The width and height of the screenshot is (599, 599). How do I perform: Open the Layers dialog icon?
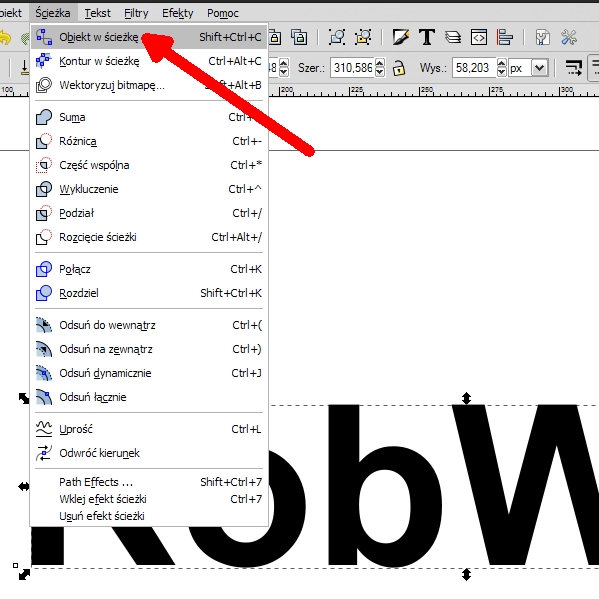pyautogui.click(x=453, y=37)
